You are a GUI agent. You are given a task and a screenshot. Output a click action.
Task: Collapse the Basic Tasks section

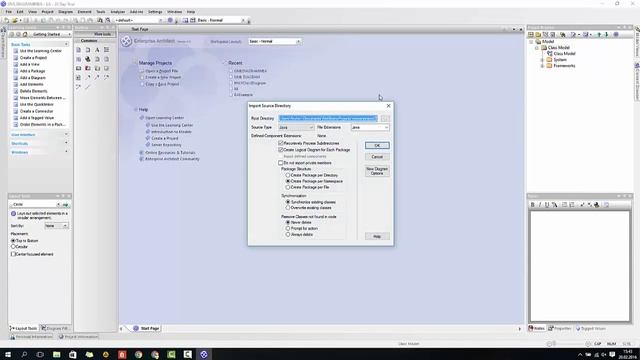coord(66,44)
